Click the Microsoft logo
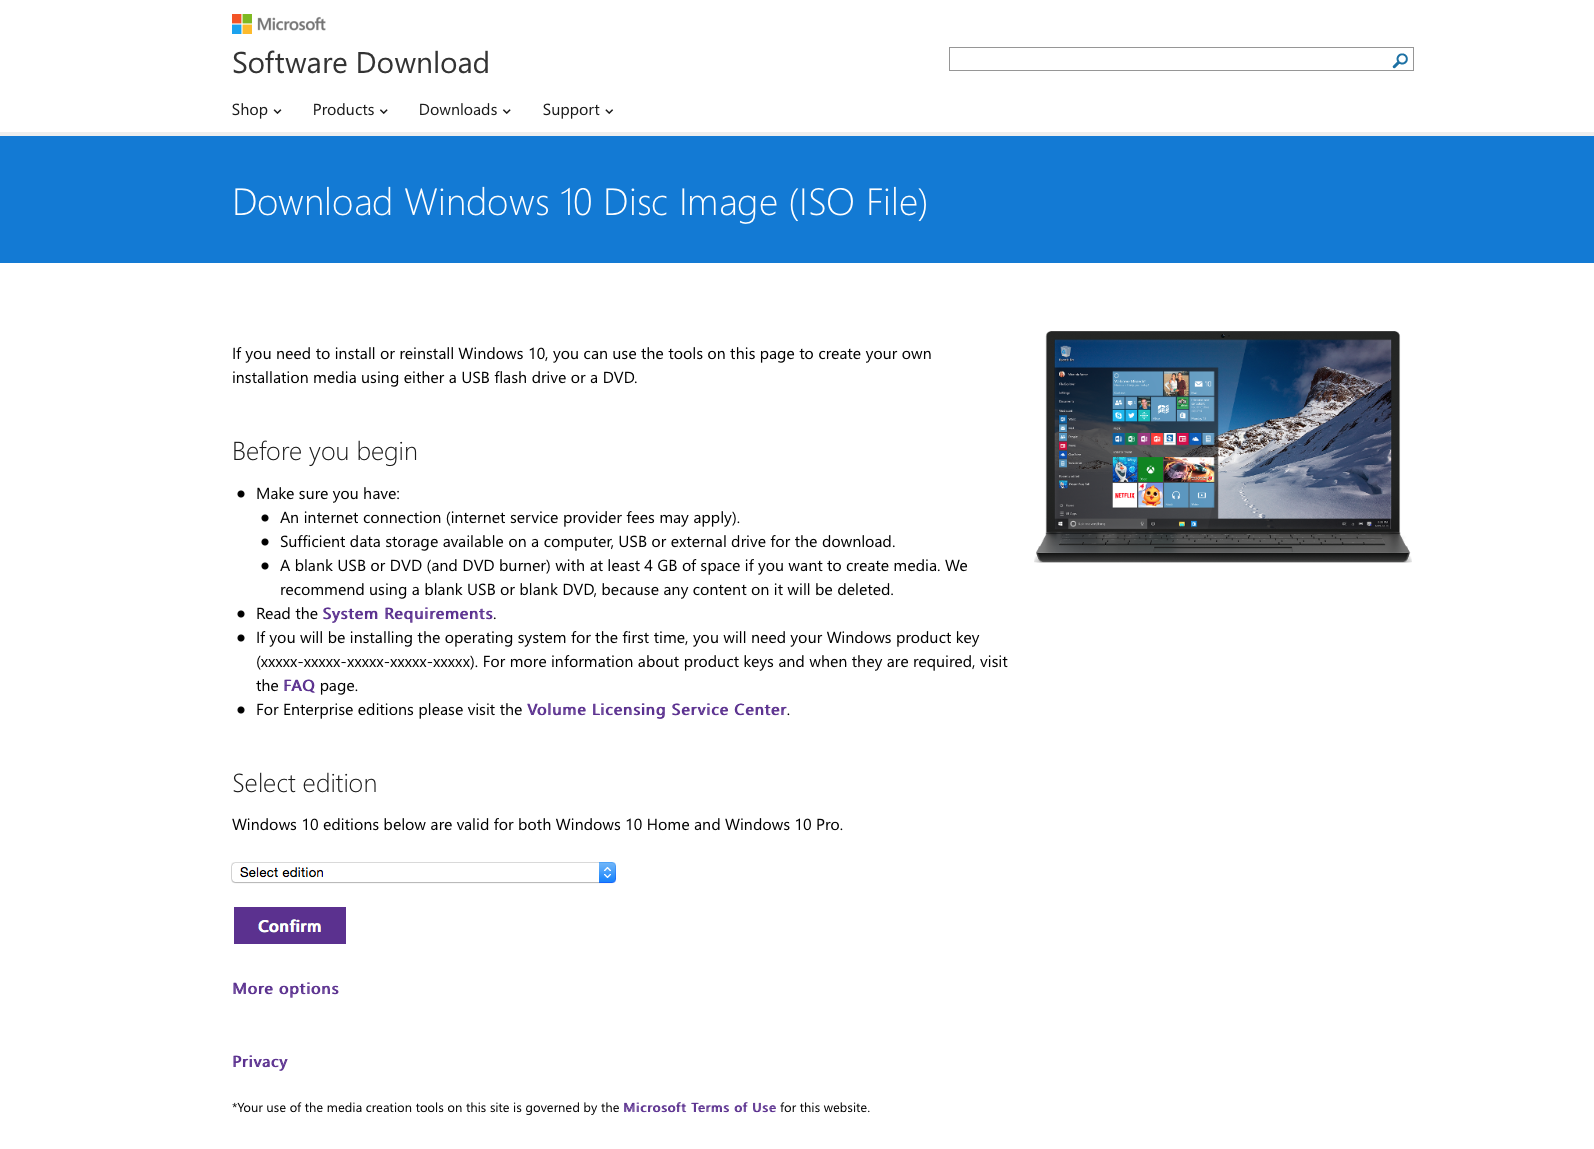Viewport: 1594px width, 1149px height. (278, 24)
